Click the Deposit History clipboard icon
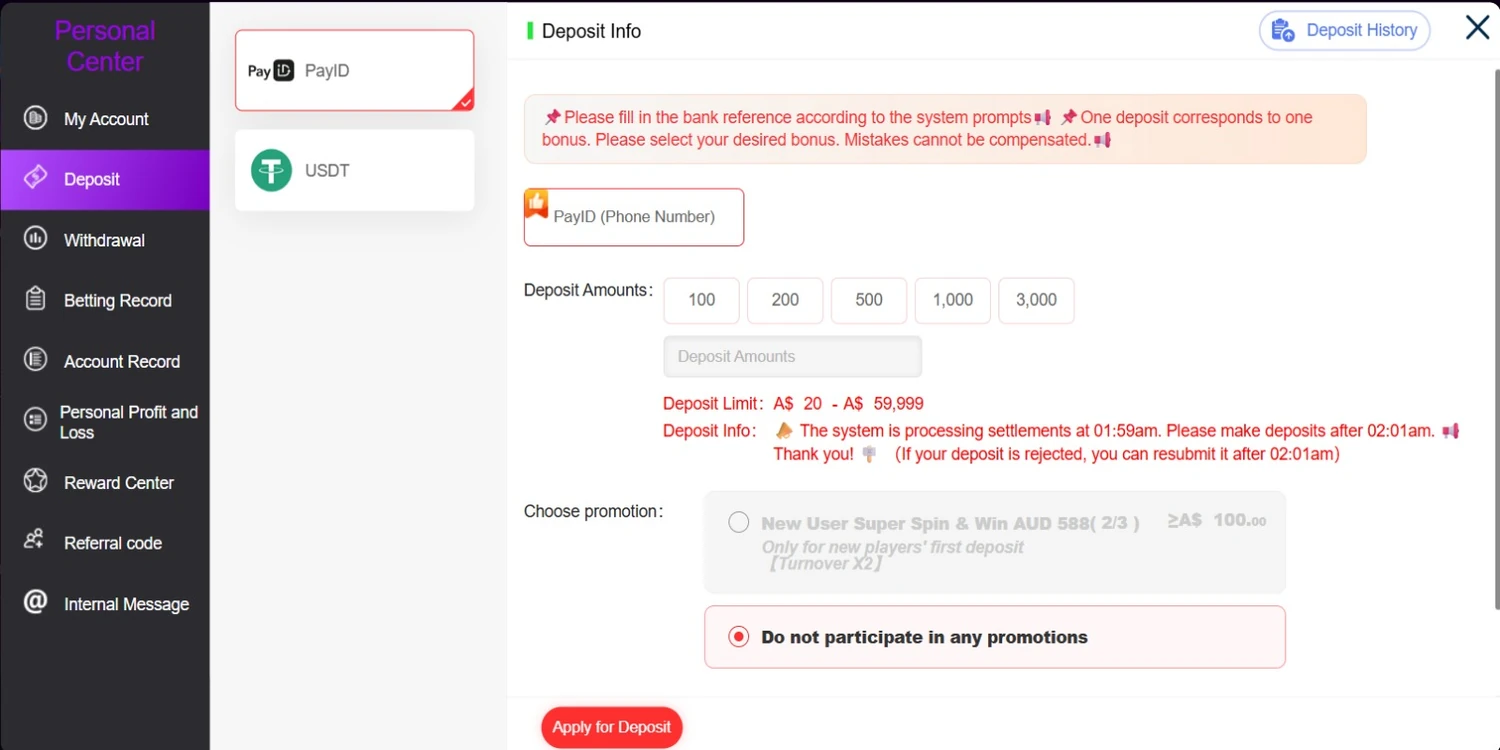The image size is (1500, 750). point(1283,30)
